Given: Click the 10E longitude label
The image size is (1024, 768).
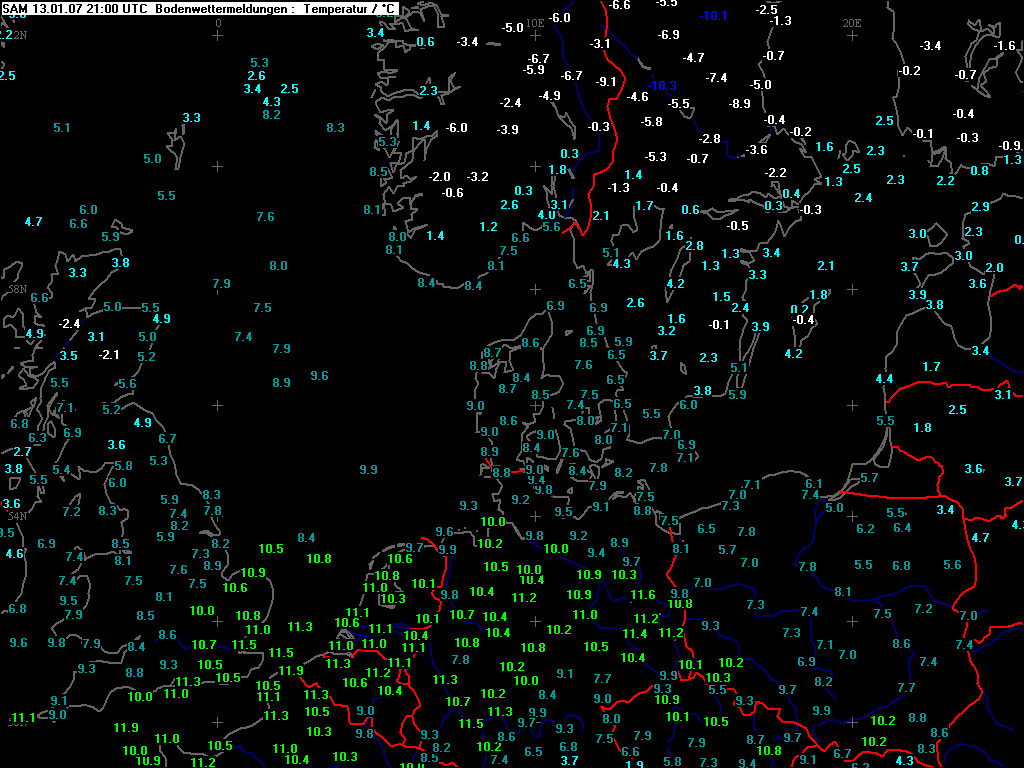Looking at the screenshot, I should (x=536, y=22).
